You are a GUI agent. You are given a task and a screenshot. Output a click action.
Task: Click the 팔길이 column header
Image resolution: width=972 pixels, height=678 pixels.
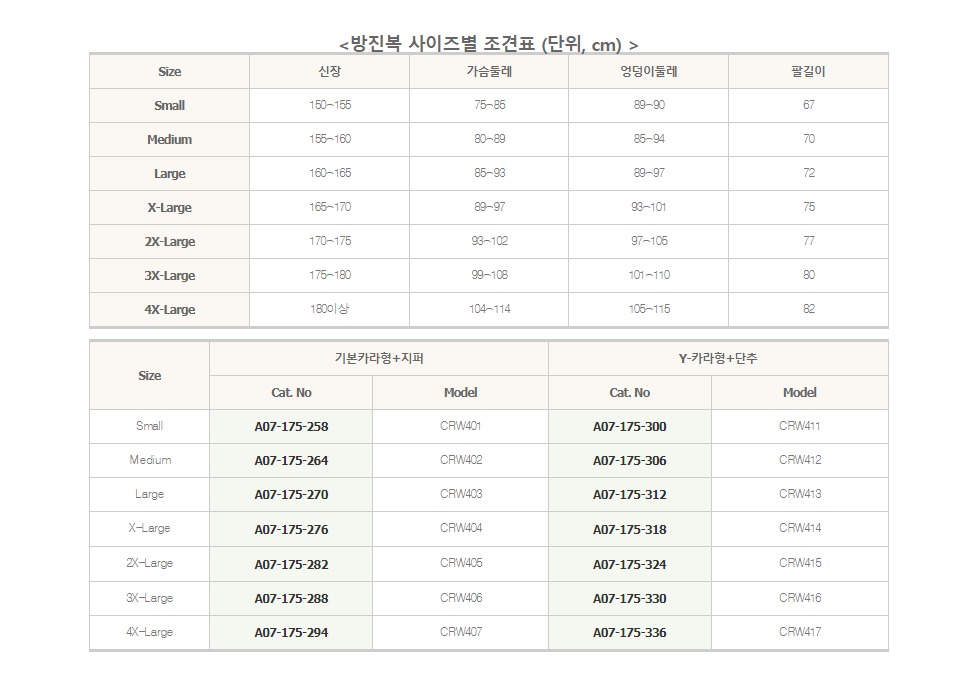coord(808,72)
